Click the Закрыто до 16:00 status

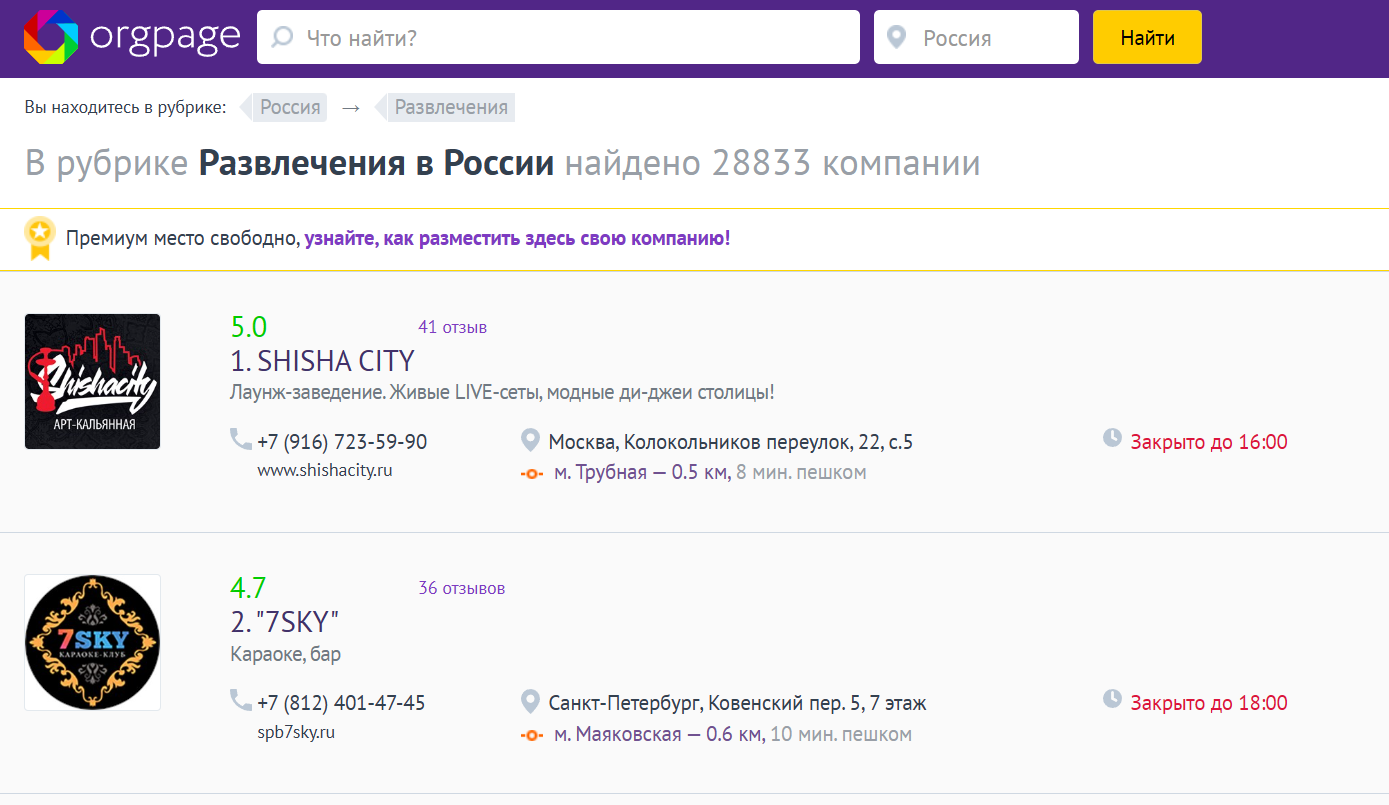click(x=1209, y=442)
